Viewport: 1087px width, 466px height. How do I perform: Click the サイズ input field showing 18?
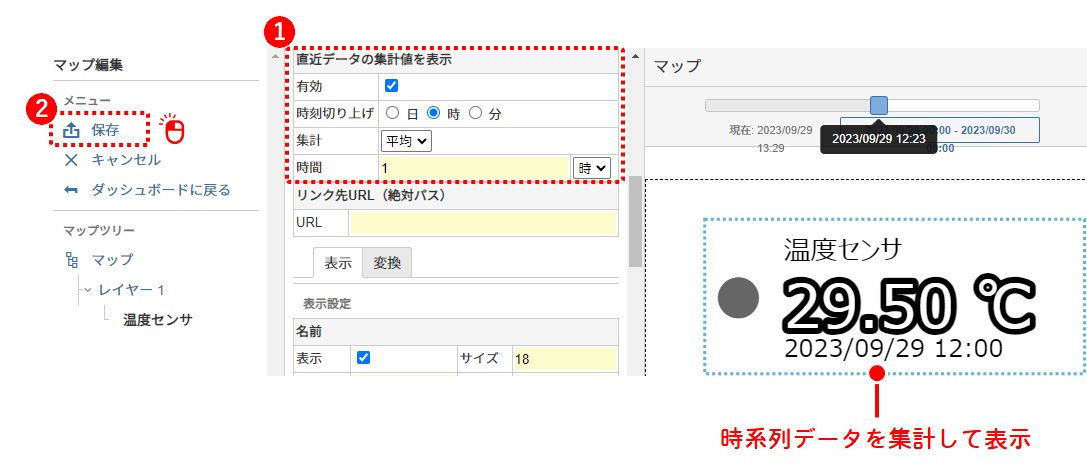(564, 359)
